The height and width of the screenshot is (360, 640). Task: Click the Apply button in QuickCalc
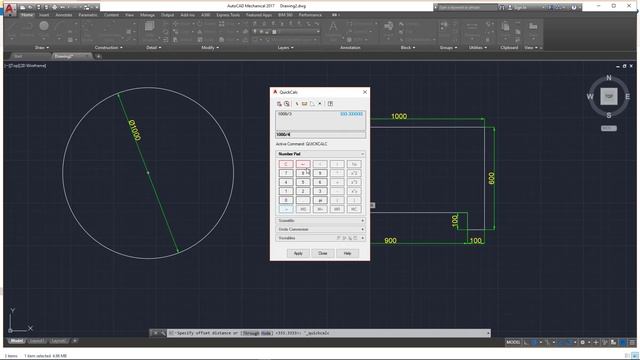298,253
